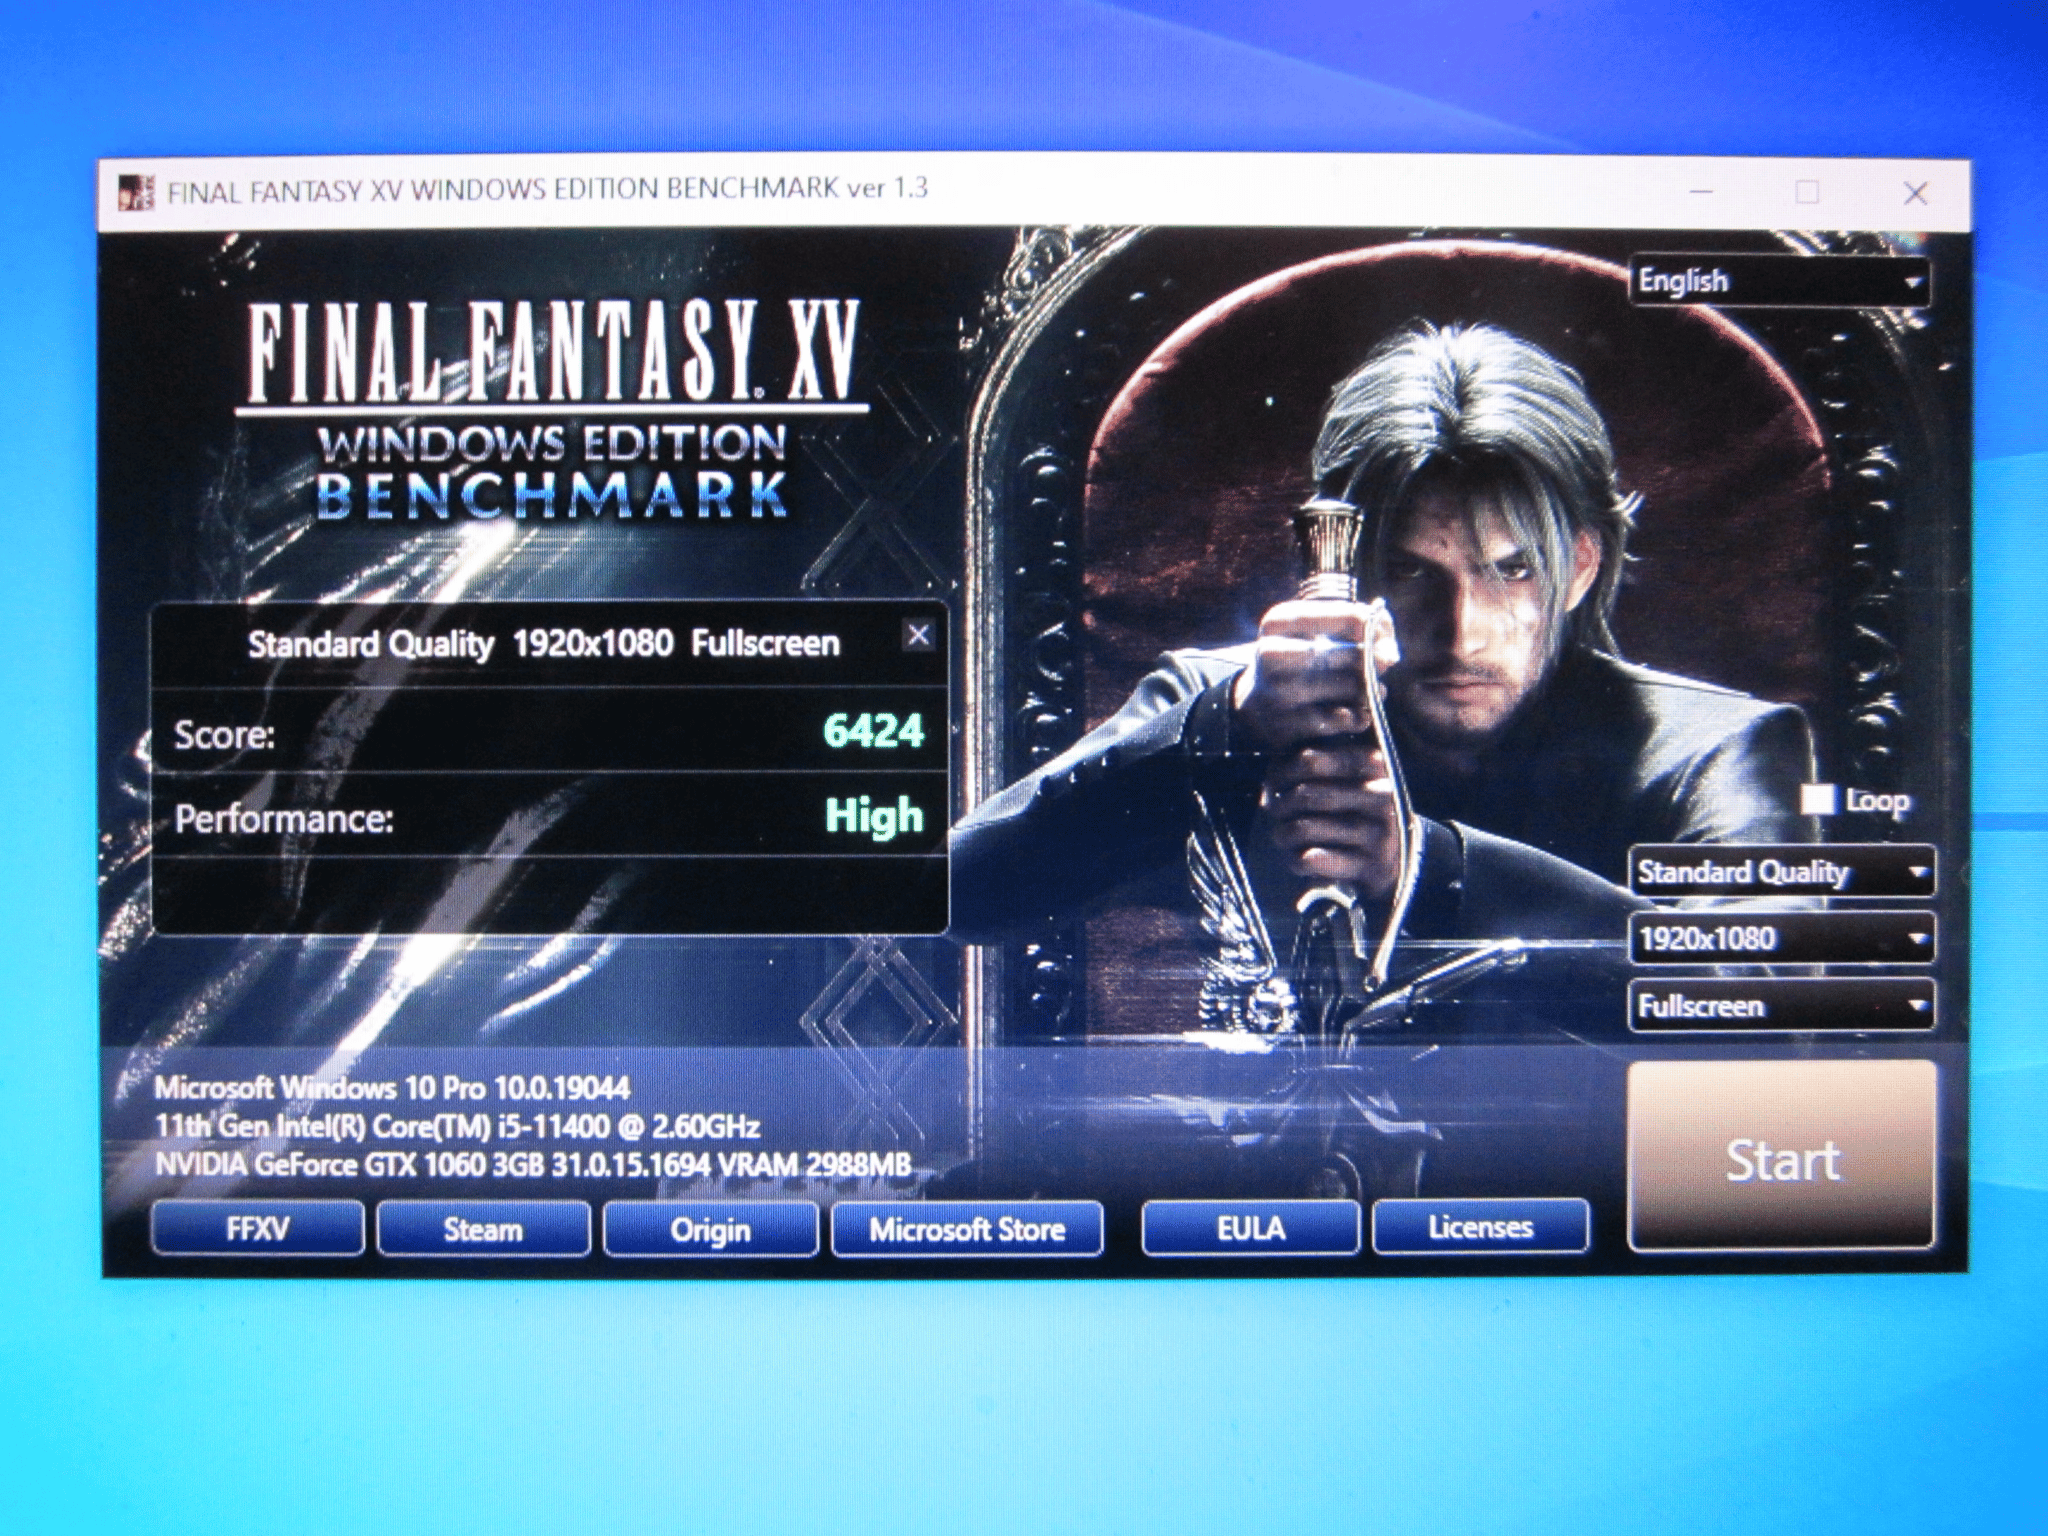Enable the Loop checkbox
The width and height of the screenshot is (2048, 1536).
1817,800
